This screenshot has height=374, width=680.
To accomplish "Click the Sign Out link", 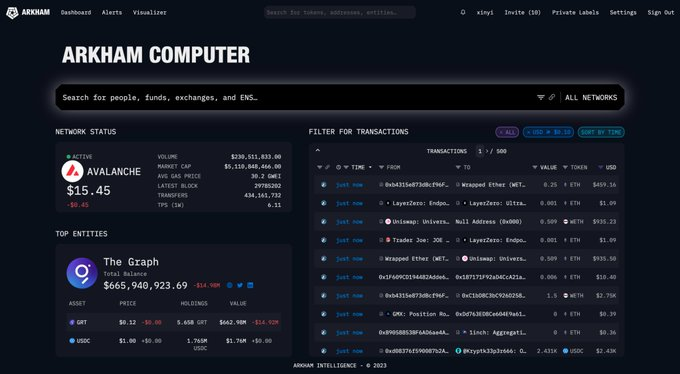I will 661,13.
